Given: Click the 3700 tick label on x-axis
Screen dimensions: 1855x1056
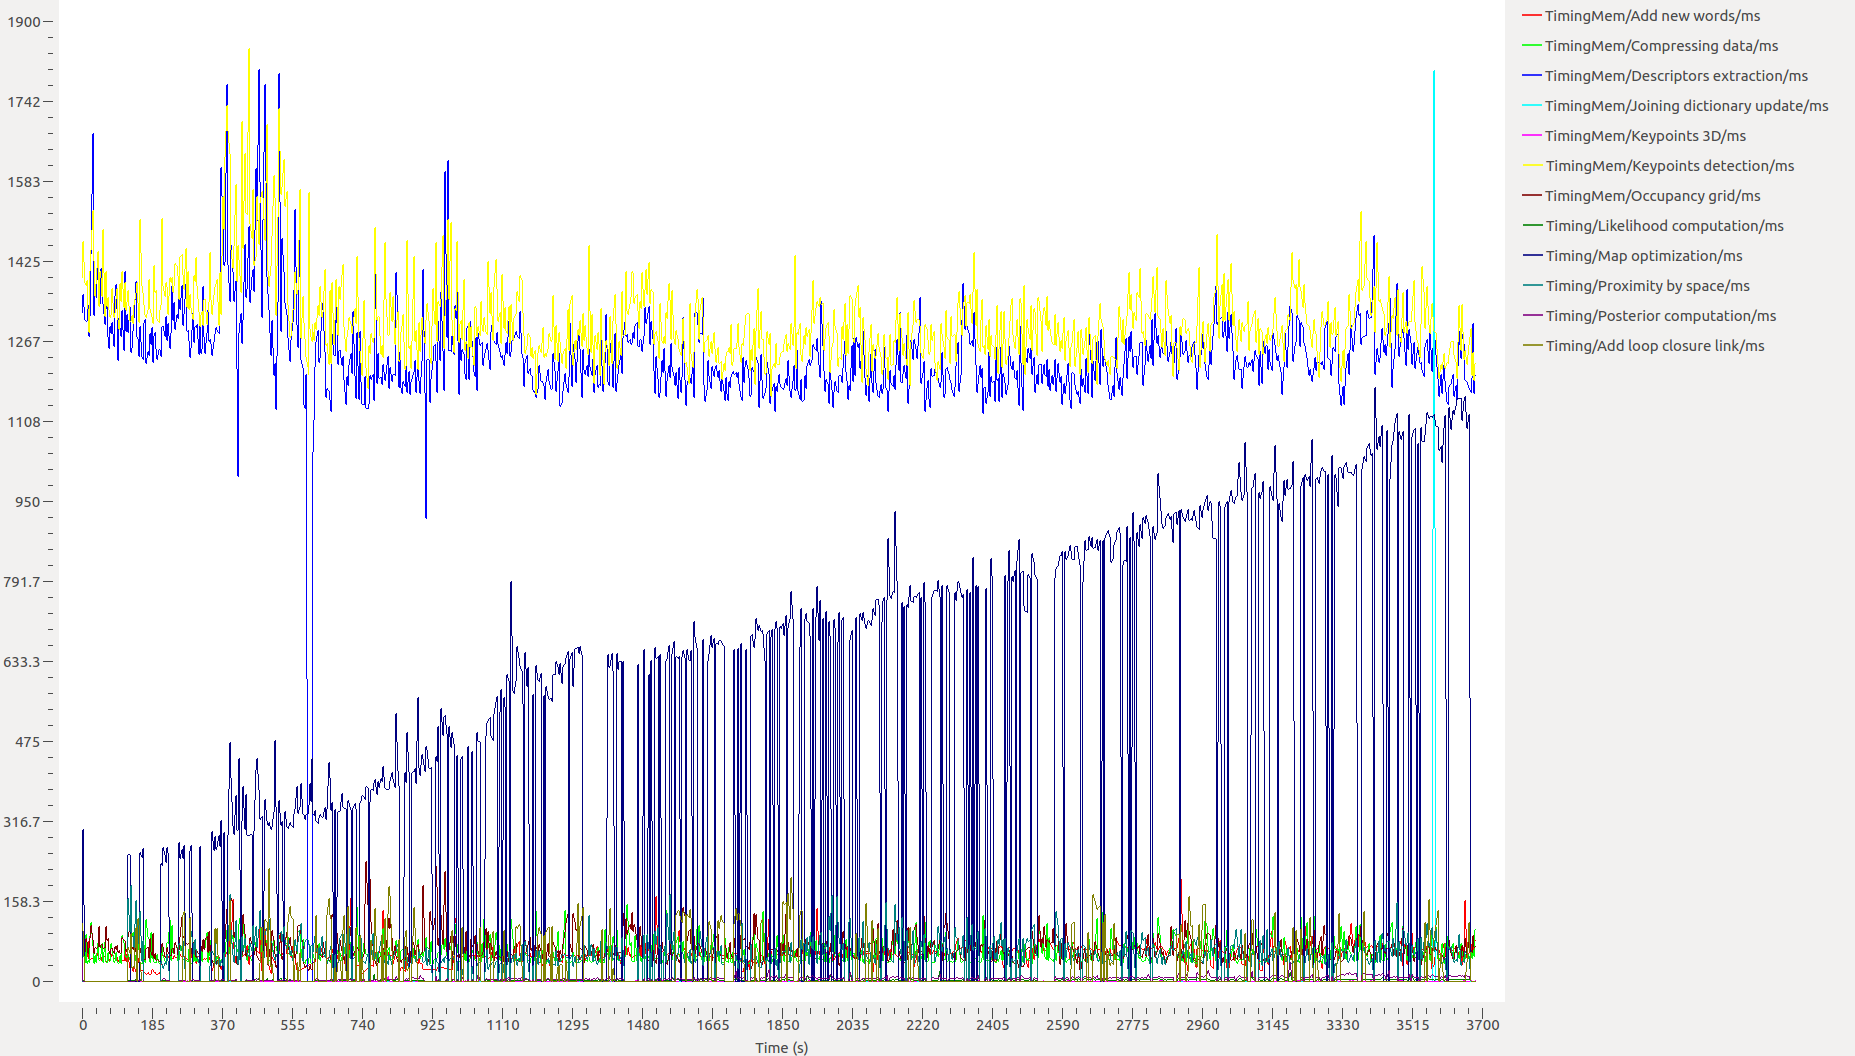Looking at the screenshot, I should pyautogui.click(x=1482, y=1025).
